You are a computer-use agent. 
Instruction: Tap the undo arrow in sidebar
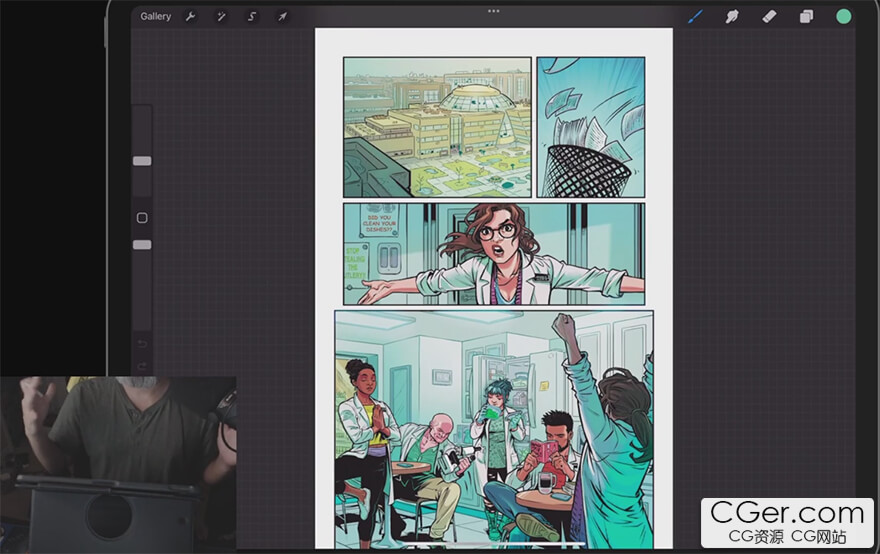(x=142, y=344)
